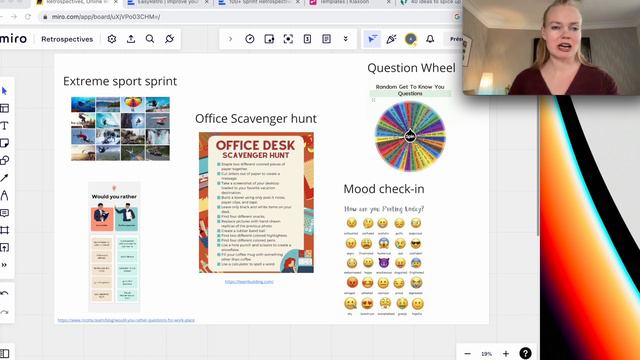The height and width of the screenshot is (360, 640).
Task: Select the Office Desk Scavenger Hunt image
Action: [256, 202]
